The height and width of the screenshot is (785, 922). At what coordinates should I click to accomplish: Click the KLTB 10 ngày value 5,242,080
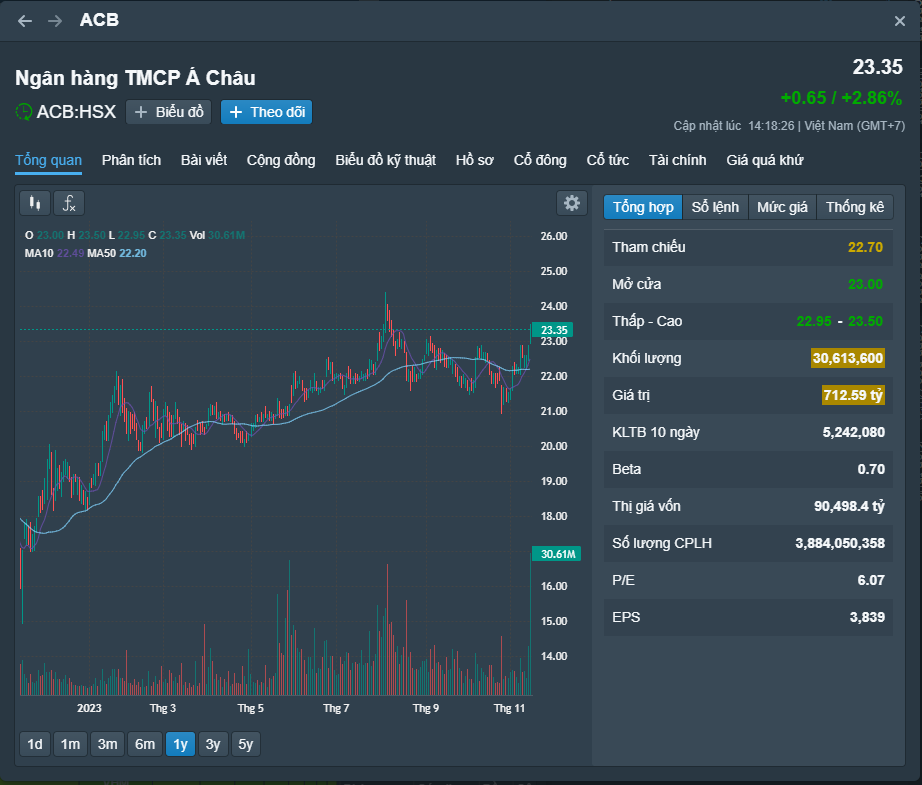pyautogui.click(x=854, y=432)
